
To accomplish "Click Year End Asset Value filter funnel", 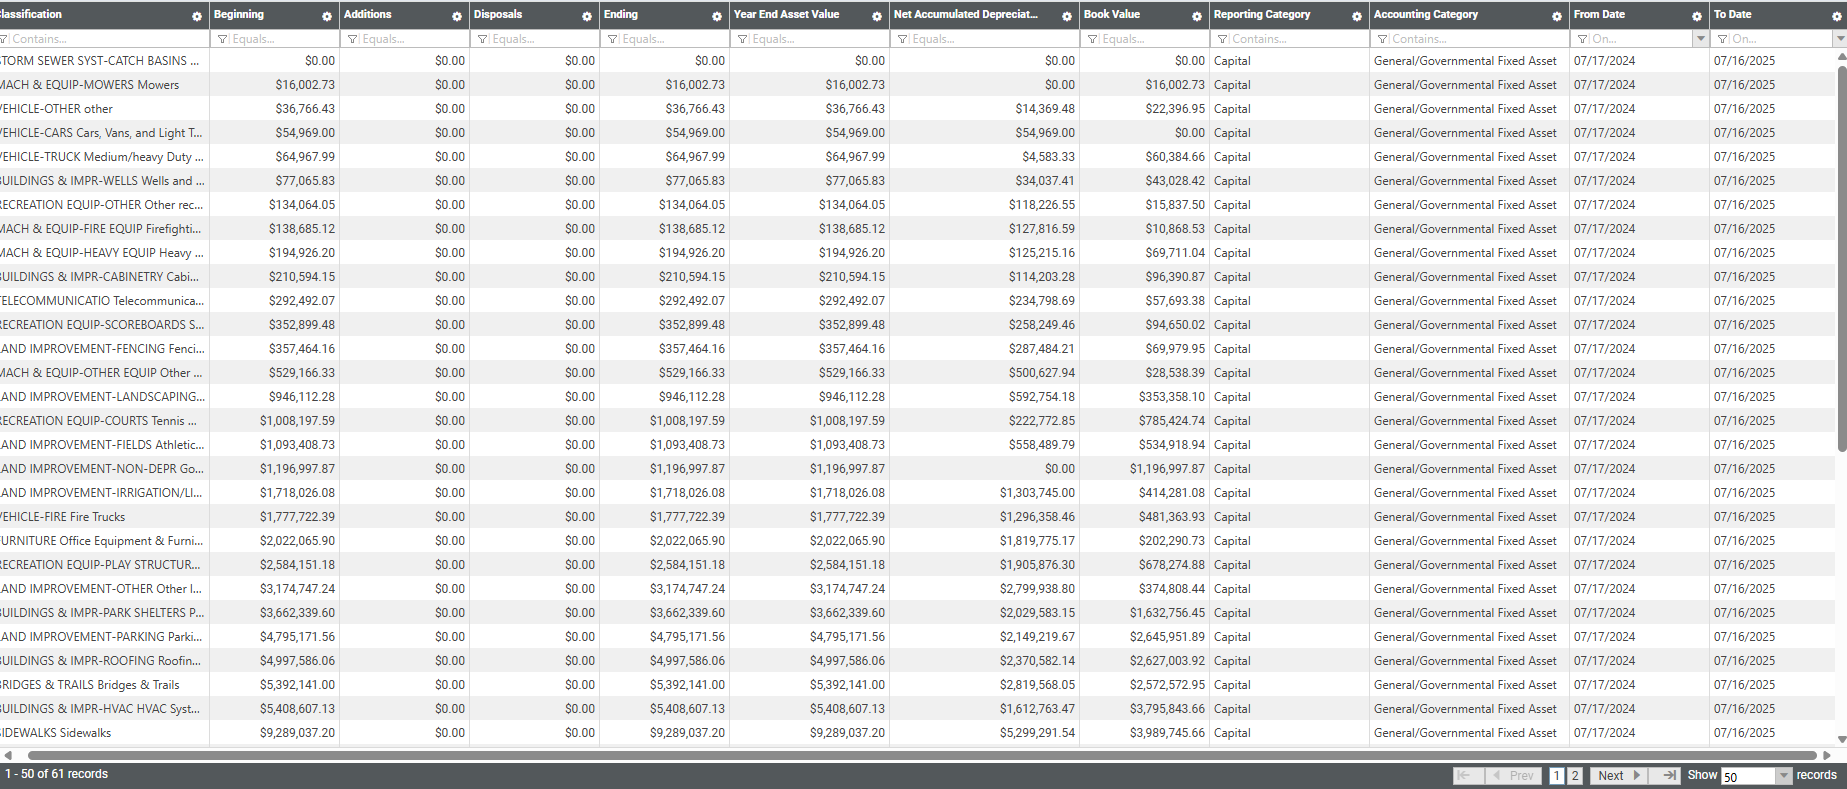I will click(x=742, y=39).
